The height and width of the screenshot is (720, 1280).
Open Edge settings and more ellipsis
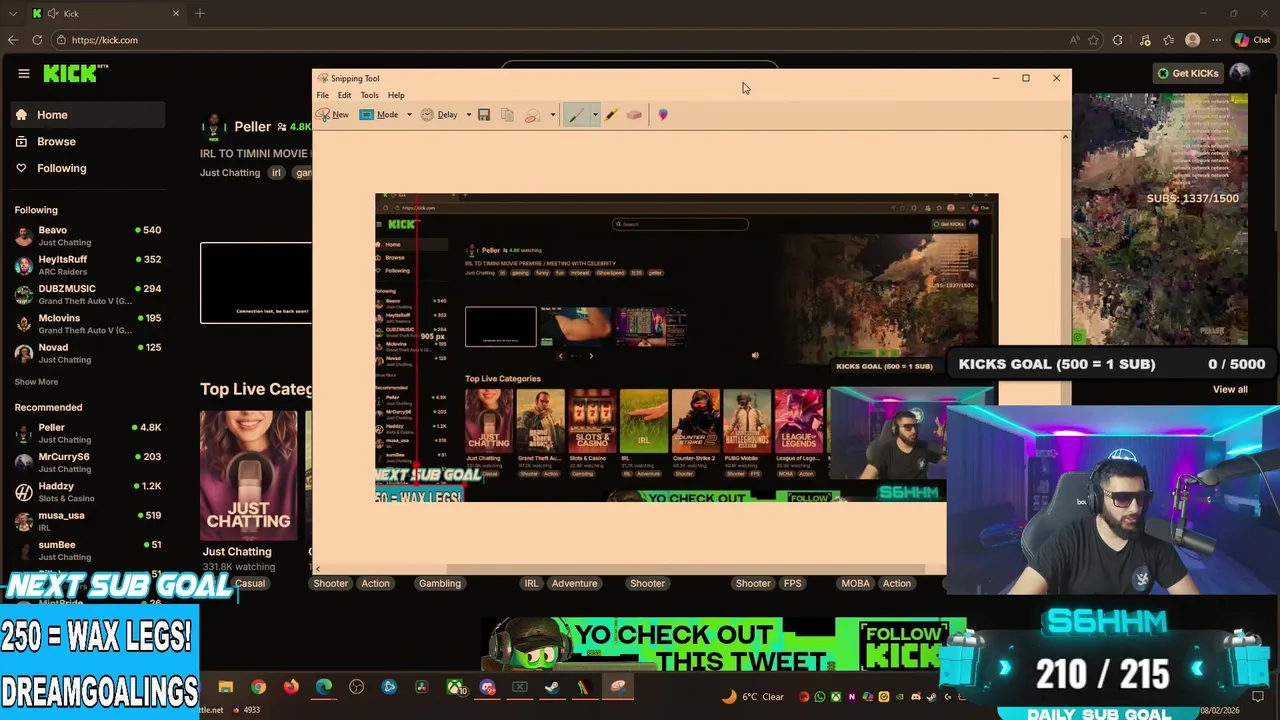coord(1216,40)
